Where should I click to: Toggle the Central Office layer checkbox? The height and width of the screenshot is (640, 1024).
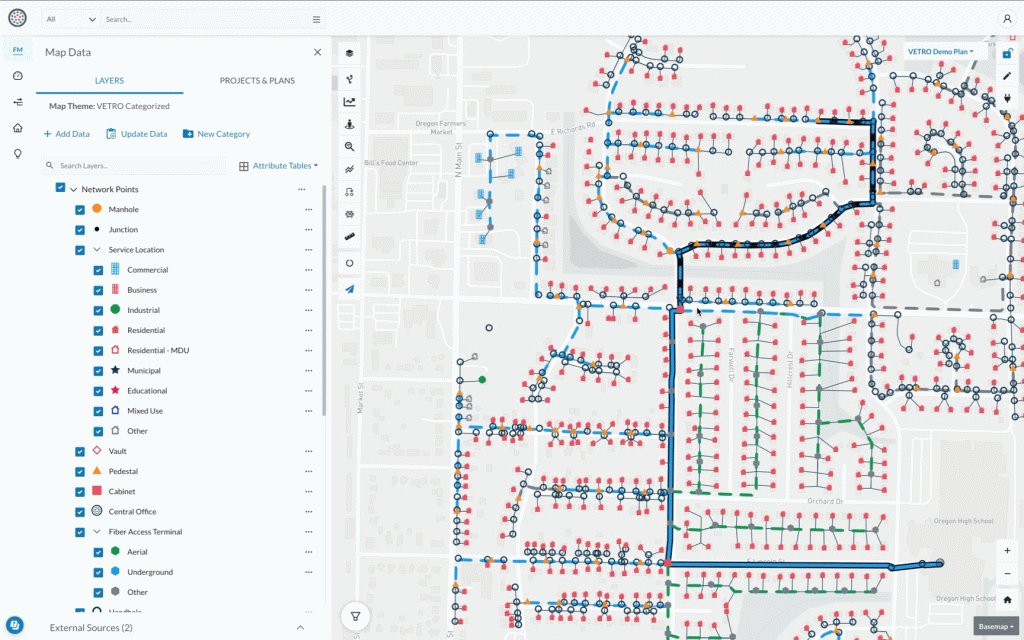[x=80, y=512]
